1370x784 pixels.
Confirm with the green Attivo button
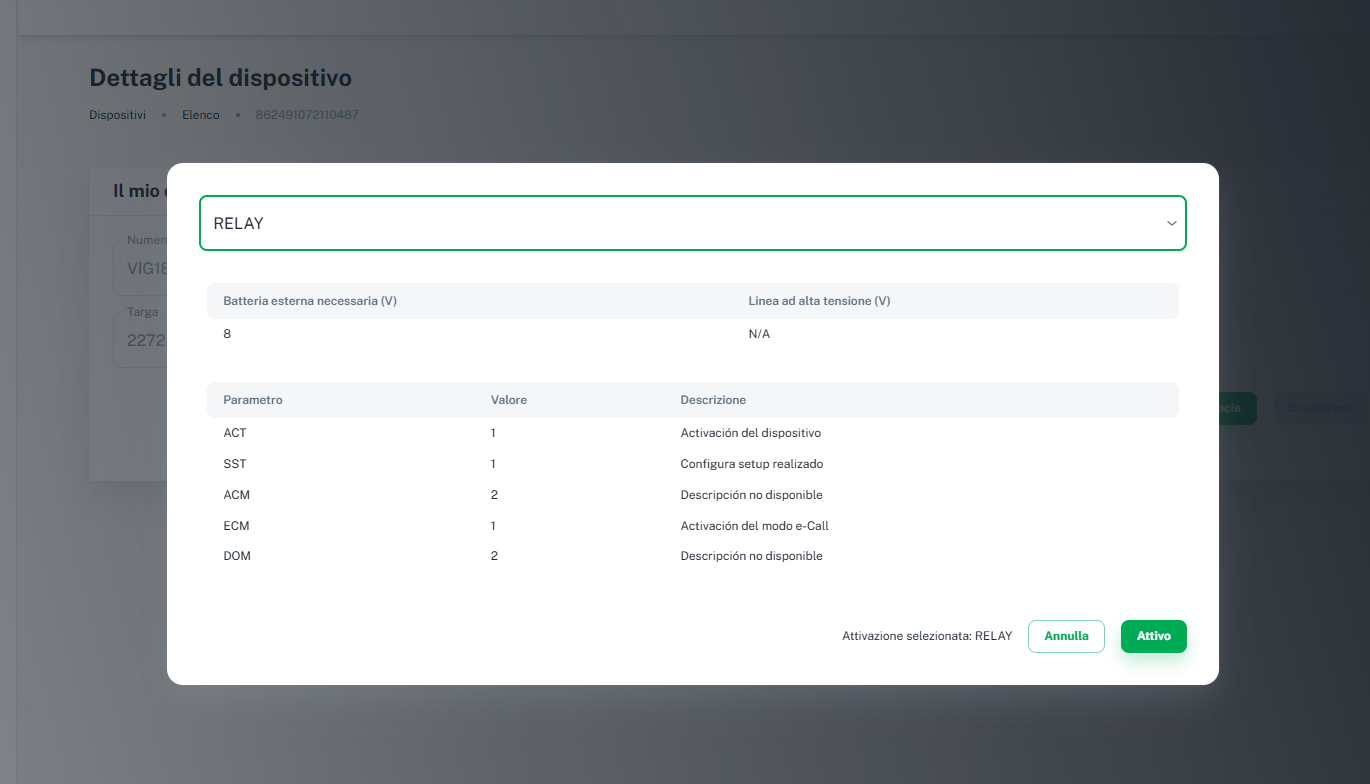click(x=1153, y=636)
